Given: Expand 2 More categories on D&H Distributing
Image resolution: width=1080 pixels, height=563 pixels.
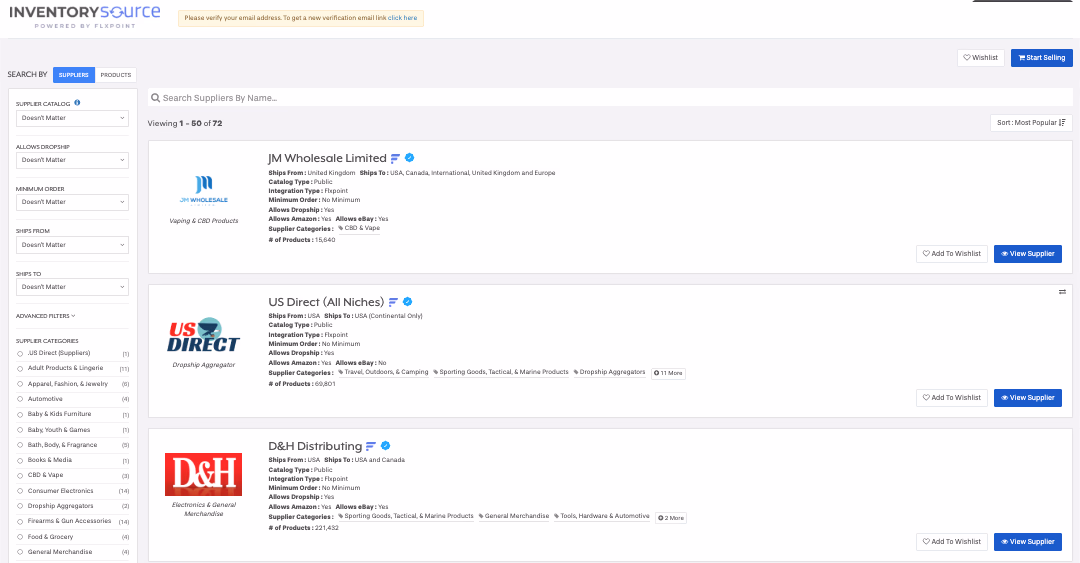Looking at the screenshot, I should [671, 518].
